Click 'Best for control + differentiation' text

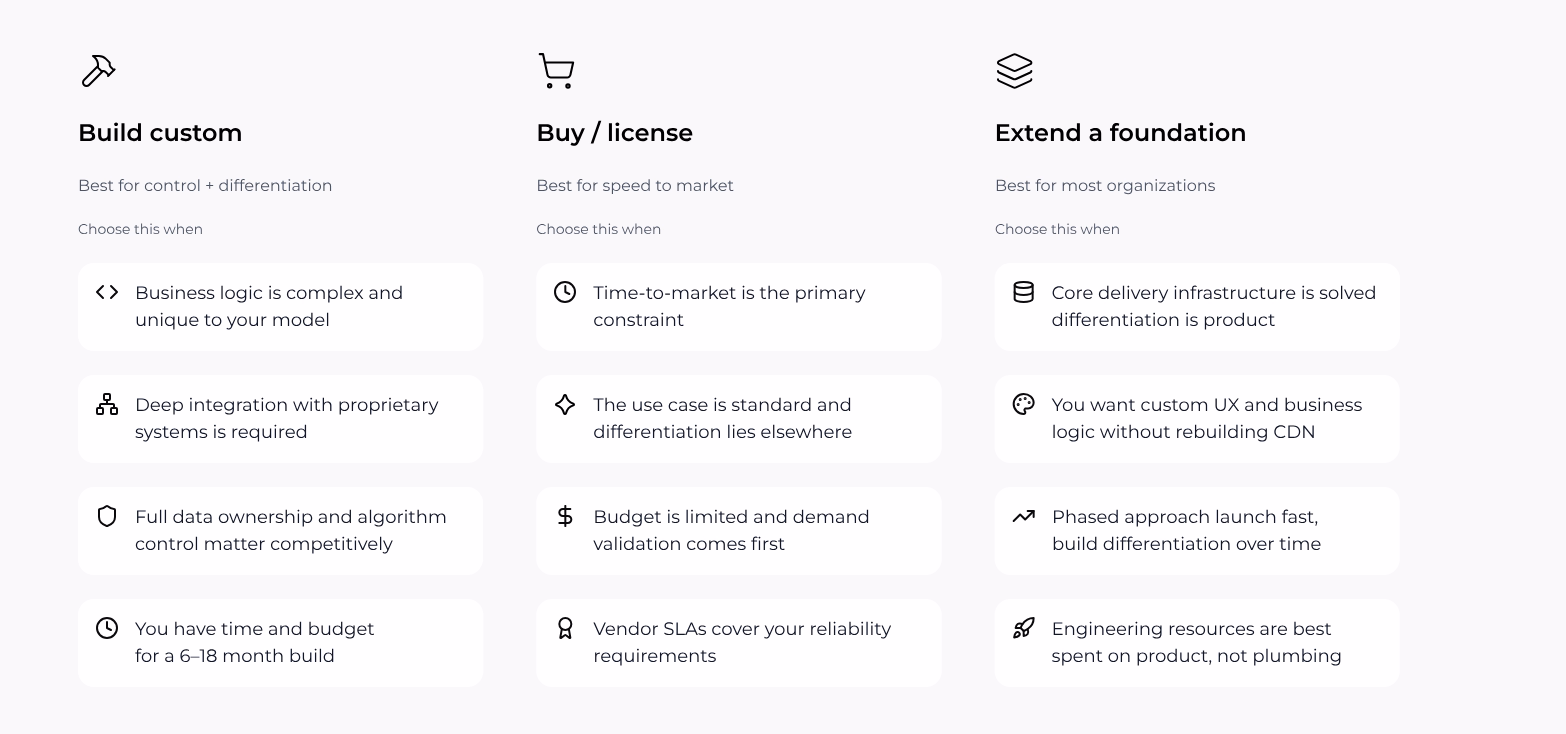205,185
